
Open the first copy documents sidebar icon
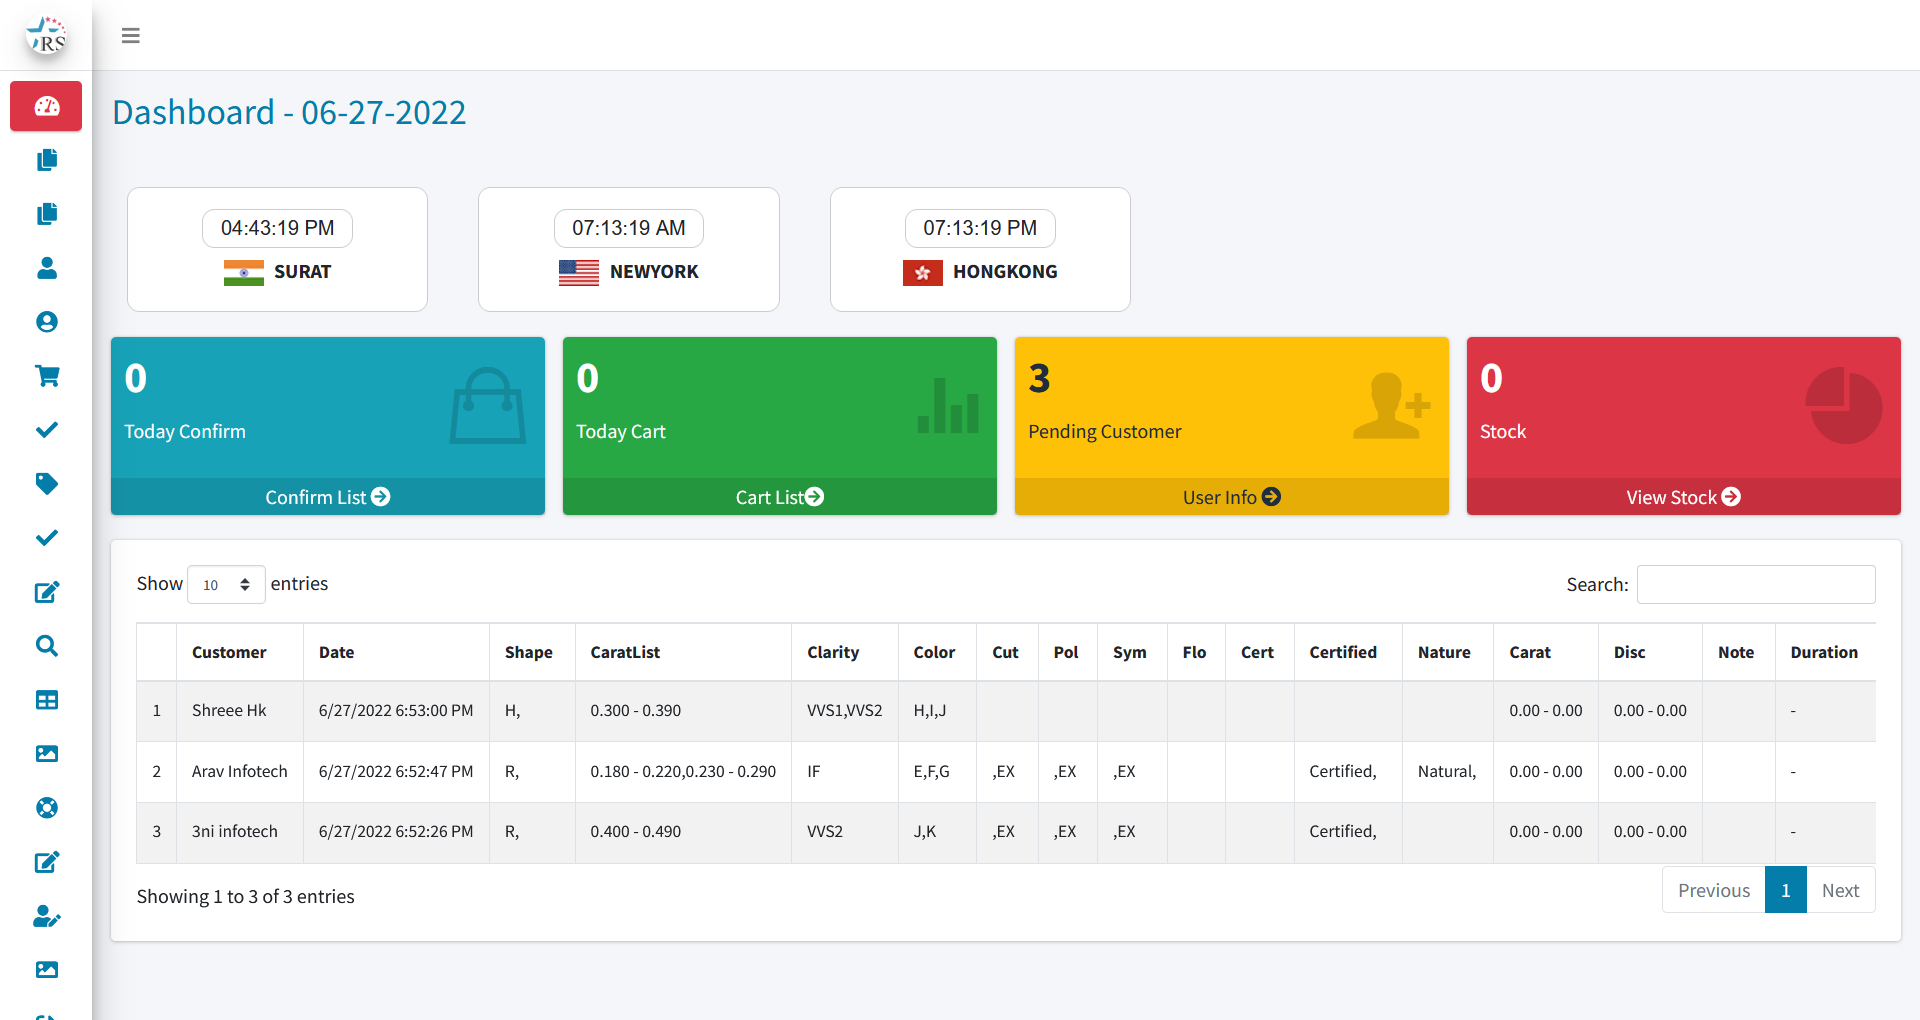tap(46, 160)
